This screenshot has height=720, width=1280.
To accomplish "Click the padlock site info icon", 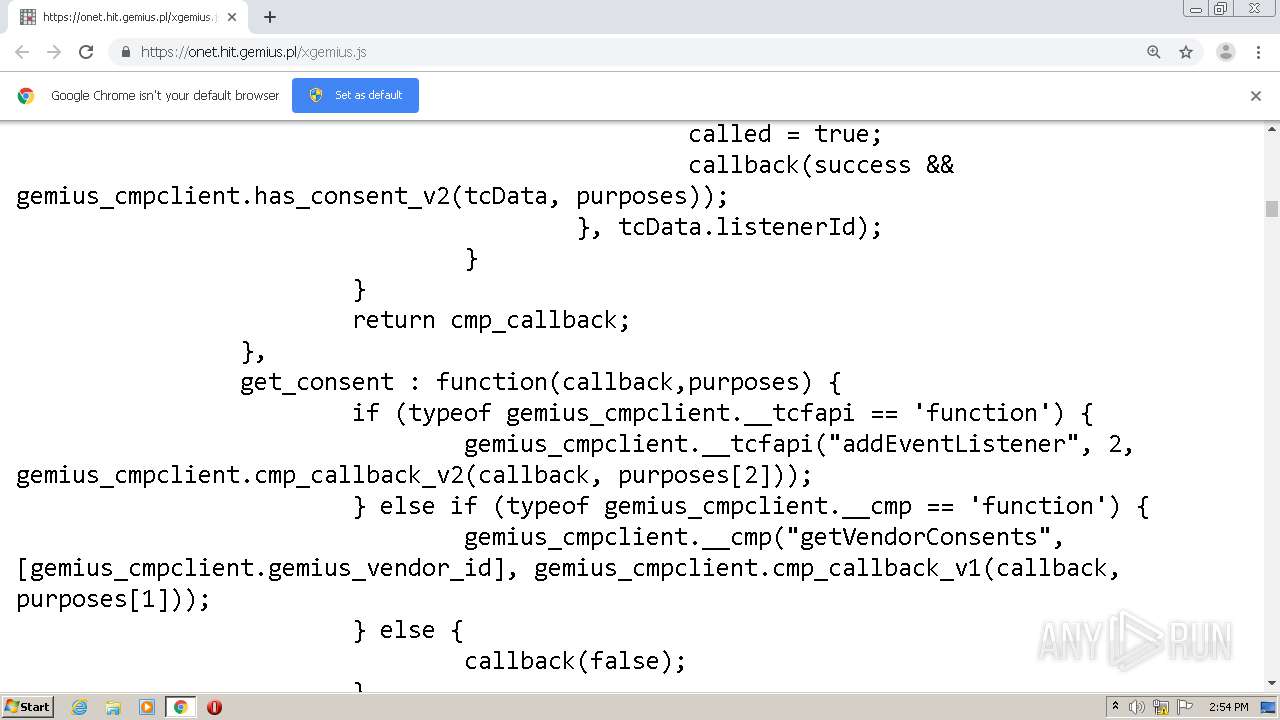I will pos(125,52).
